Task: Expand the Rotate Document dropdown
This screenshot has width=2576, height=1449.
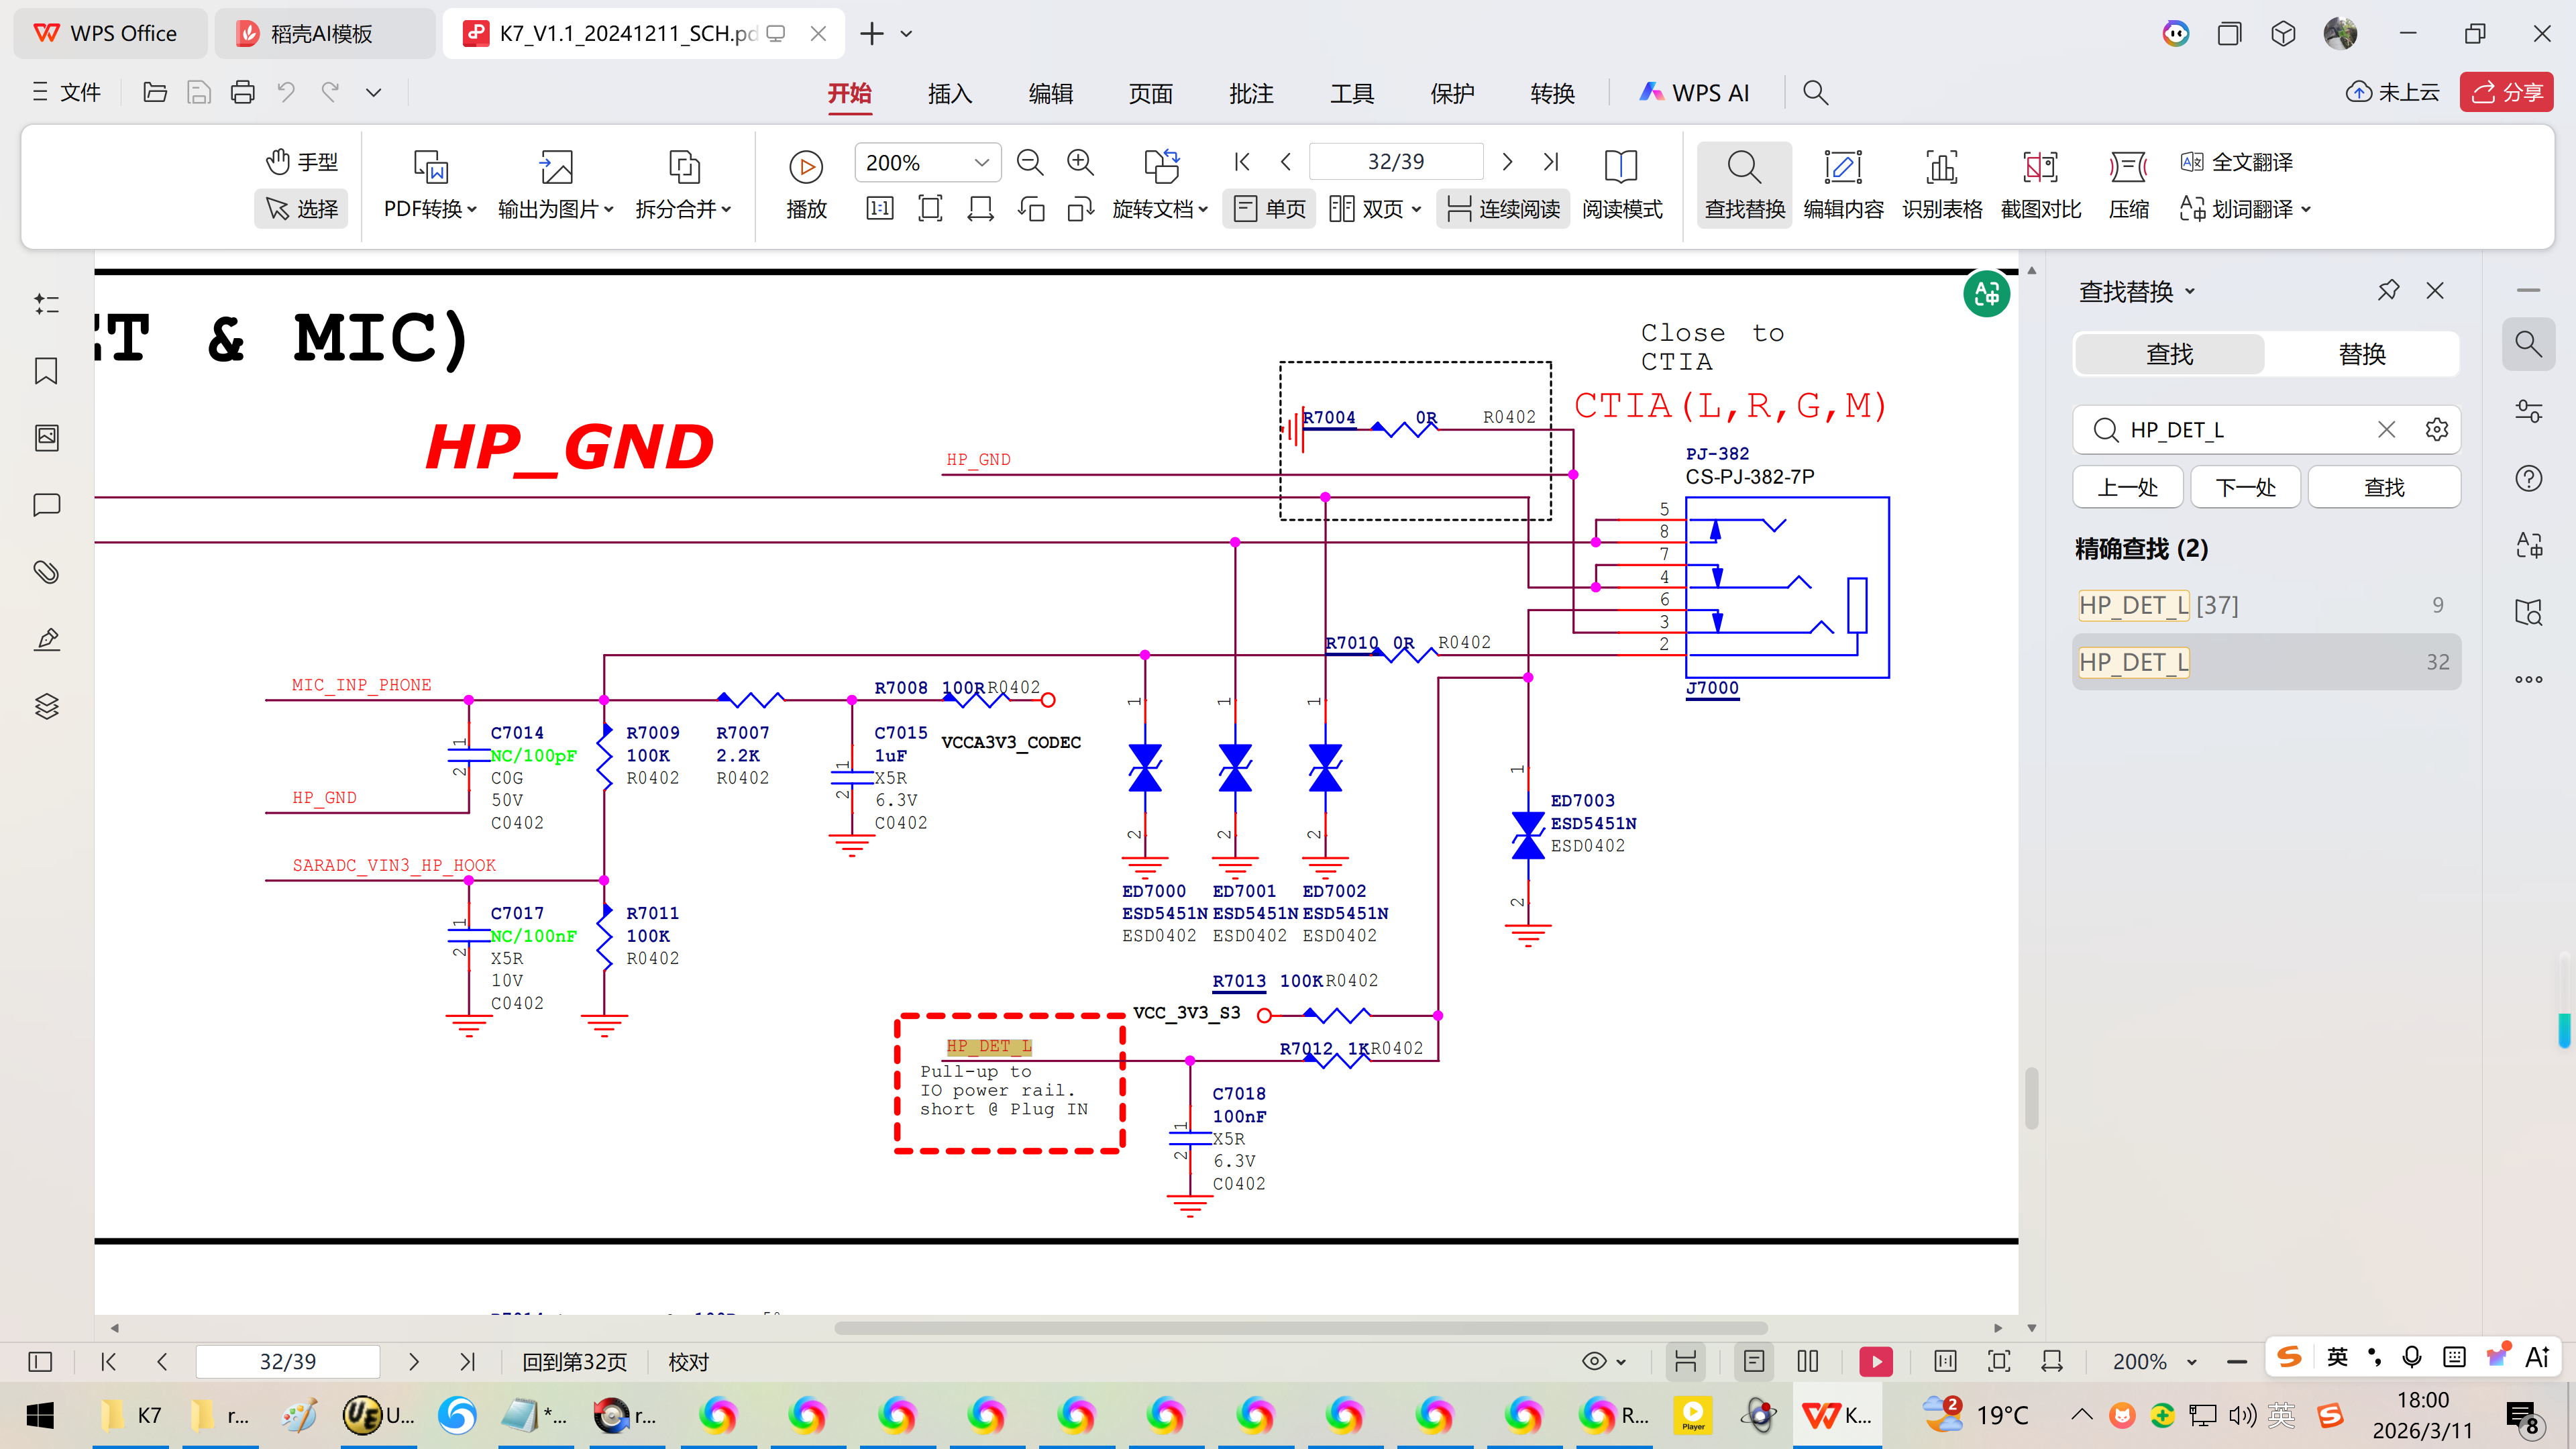Action: point(1160,209)
